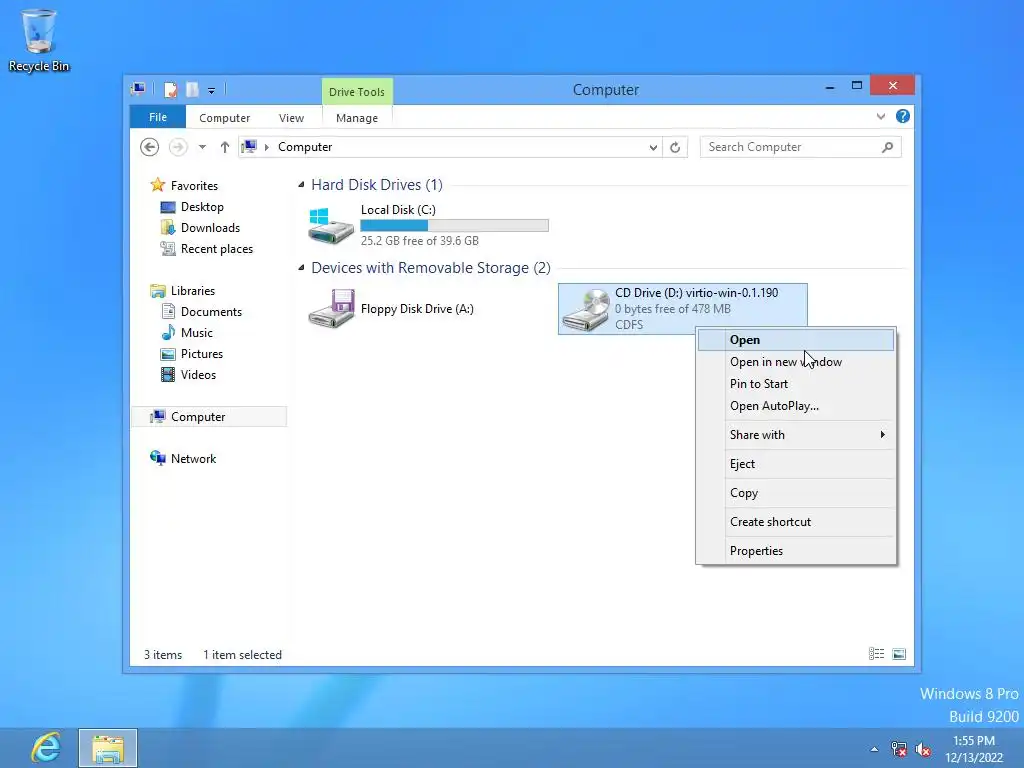1024x768 pixels.
Task: Select Pin to Start menu entry
Action: (x=795, y=384)
